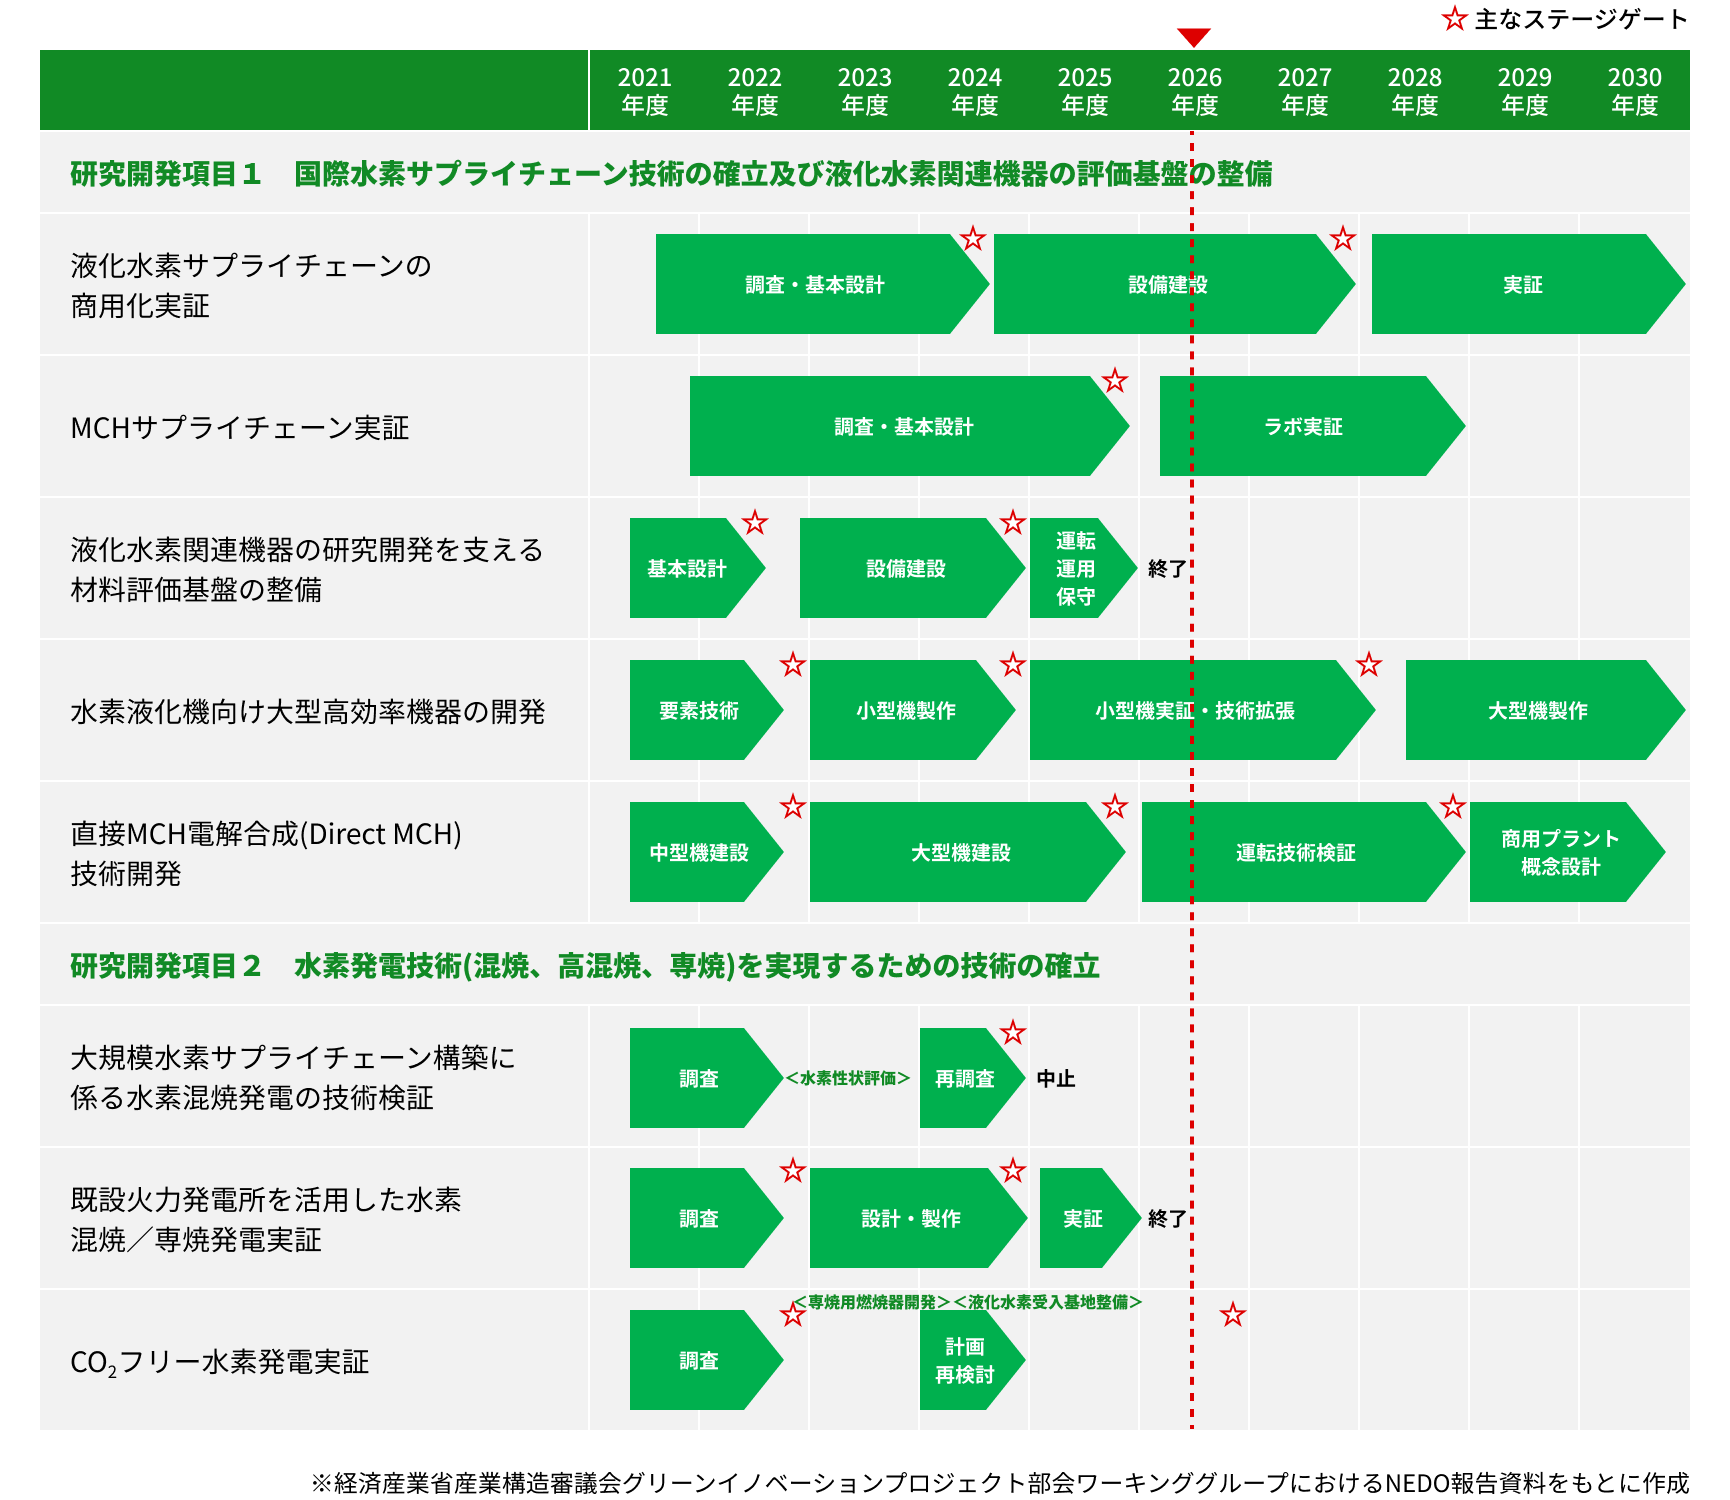The width and height of the screenshot is (1730, 1500).
Task: Click the star icon in the 主なステージゲート legend
Action: point(1454,18)
